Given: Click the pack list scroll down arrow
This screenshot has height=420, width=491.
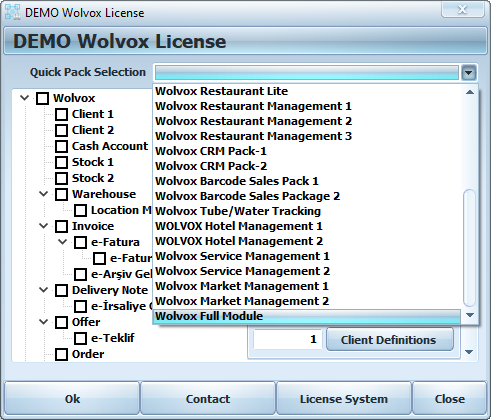Looking at the screenshot, I should pyautogui.click(x=470, y=315).
